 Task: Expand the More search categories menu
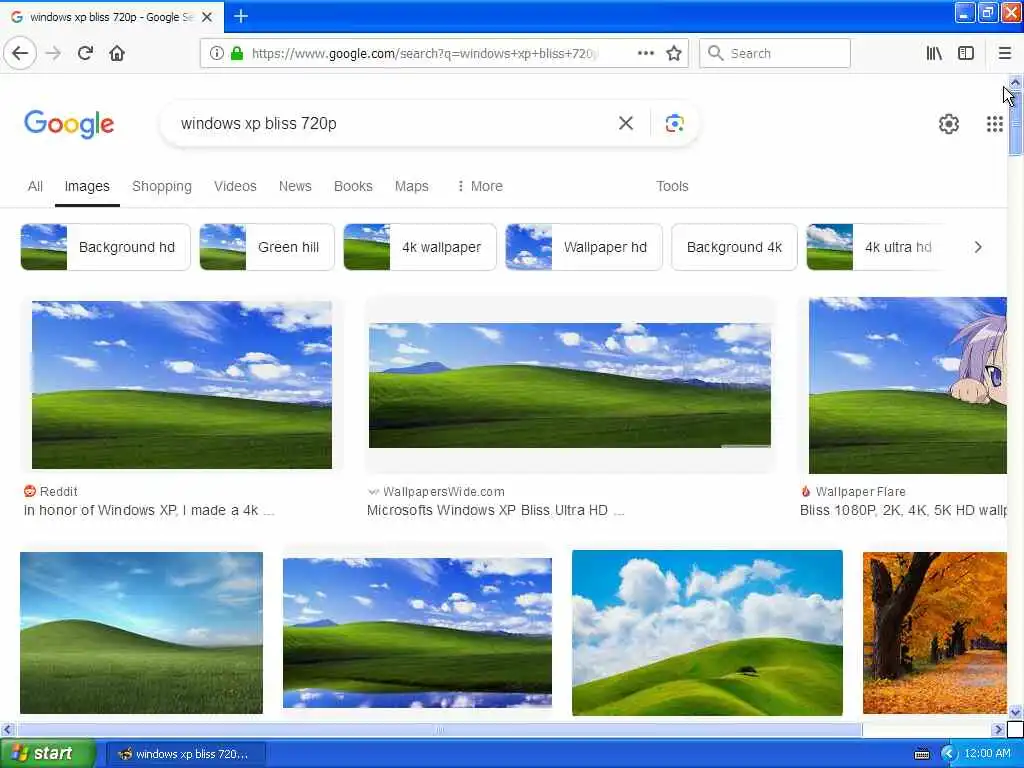pos(479,186)
